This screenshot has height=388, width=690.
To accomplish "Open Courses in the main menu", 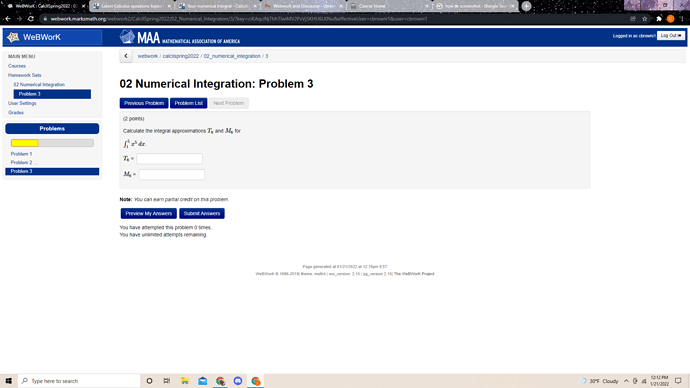I will pos(17,66).
